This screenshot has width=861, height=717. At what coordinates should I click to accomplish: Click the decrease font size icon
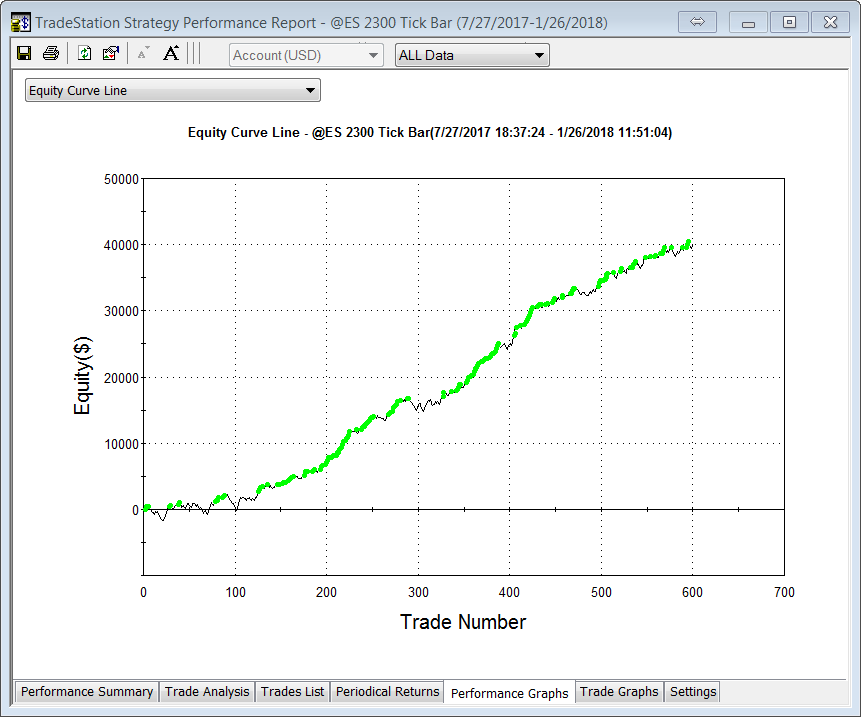click(x=144, y=54)
